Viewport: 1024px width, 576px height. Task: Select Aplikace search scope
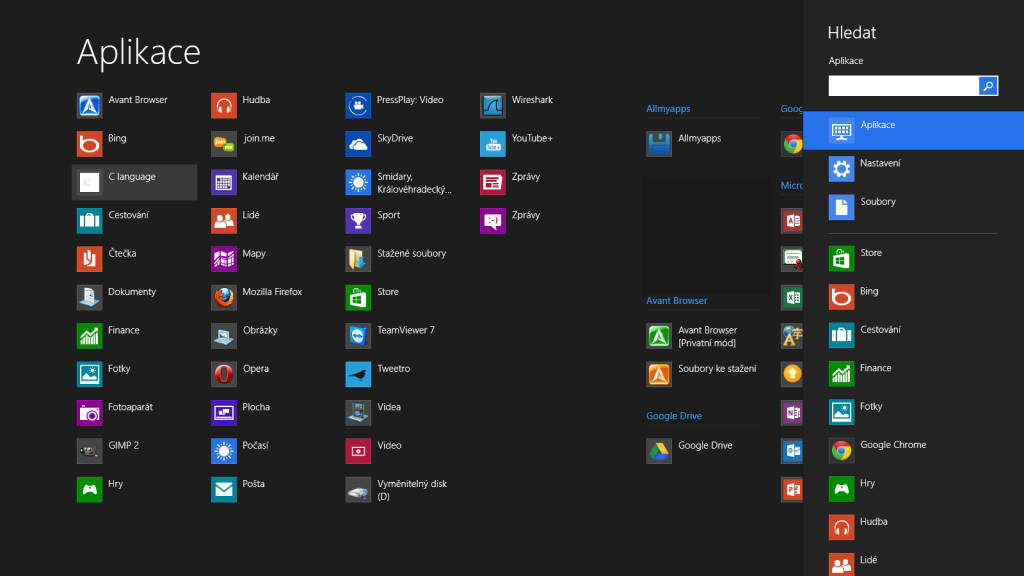(914, 131)
